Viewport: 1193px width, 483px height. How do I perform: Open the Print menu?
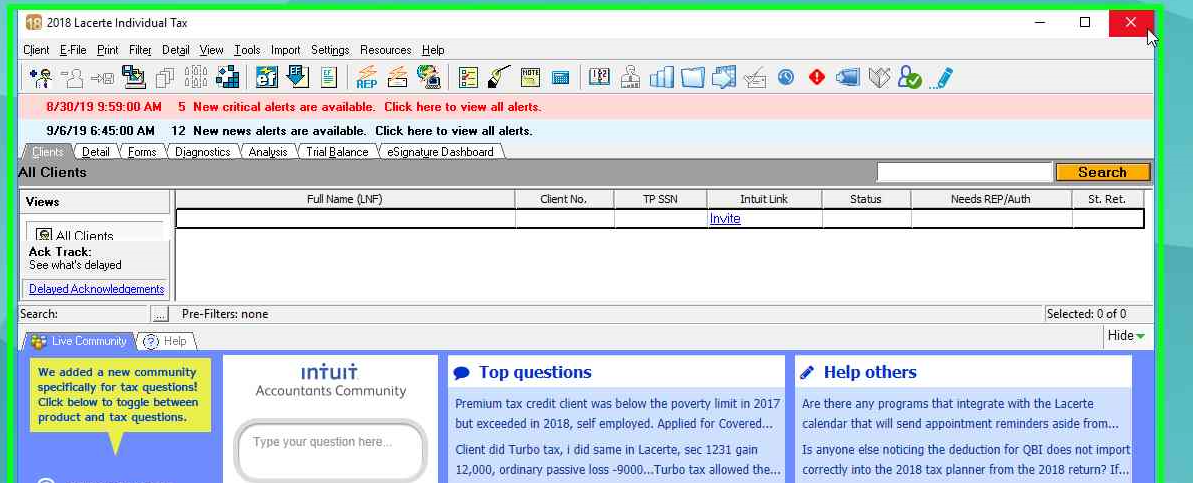coord(107,50)
